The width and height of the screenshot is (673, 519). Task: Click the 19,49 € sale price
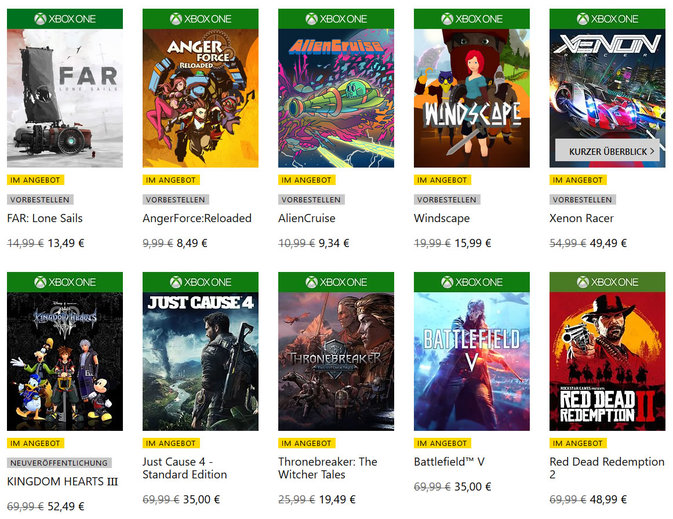(x=337, y=500)
